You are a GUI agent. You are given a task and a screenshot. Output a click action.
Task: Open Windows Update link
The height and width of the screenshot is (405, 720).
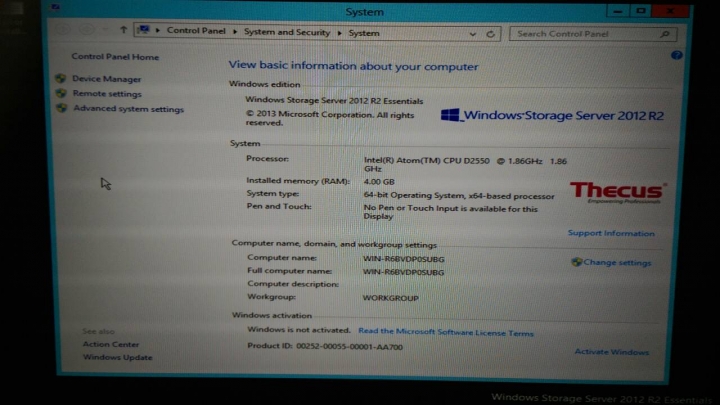[x=118, y=357]
